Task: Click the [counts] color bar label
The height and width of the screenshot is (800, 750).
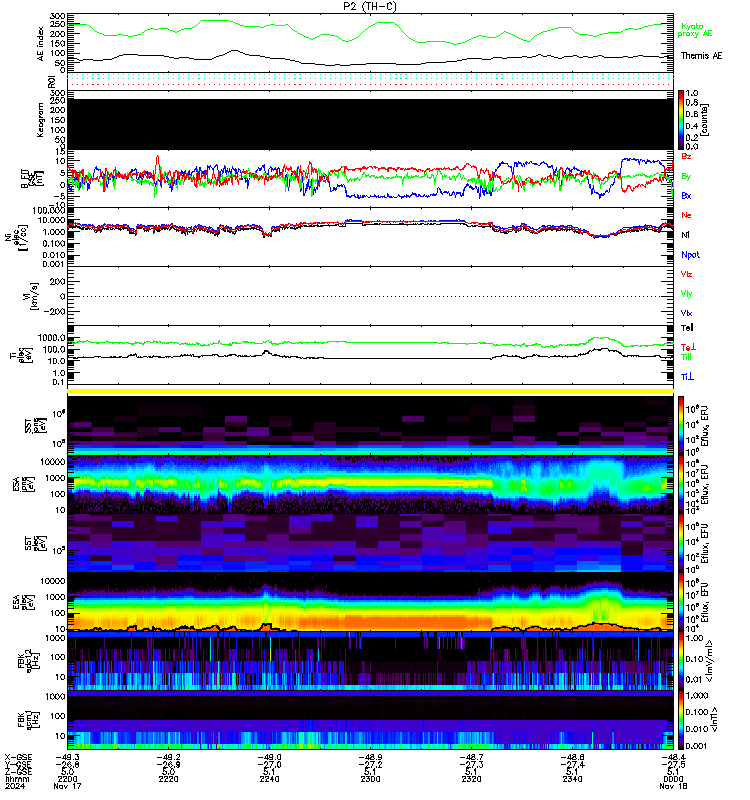Action: [x=704, y=120]
